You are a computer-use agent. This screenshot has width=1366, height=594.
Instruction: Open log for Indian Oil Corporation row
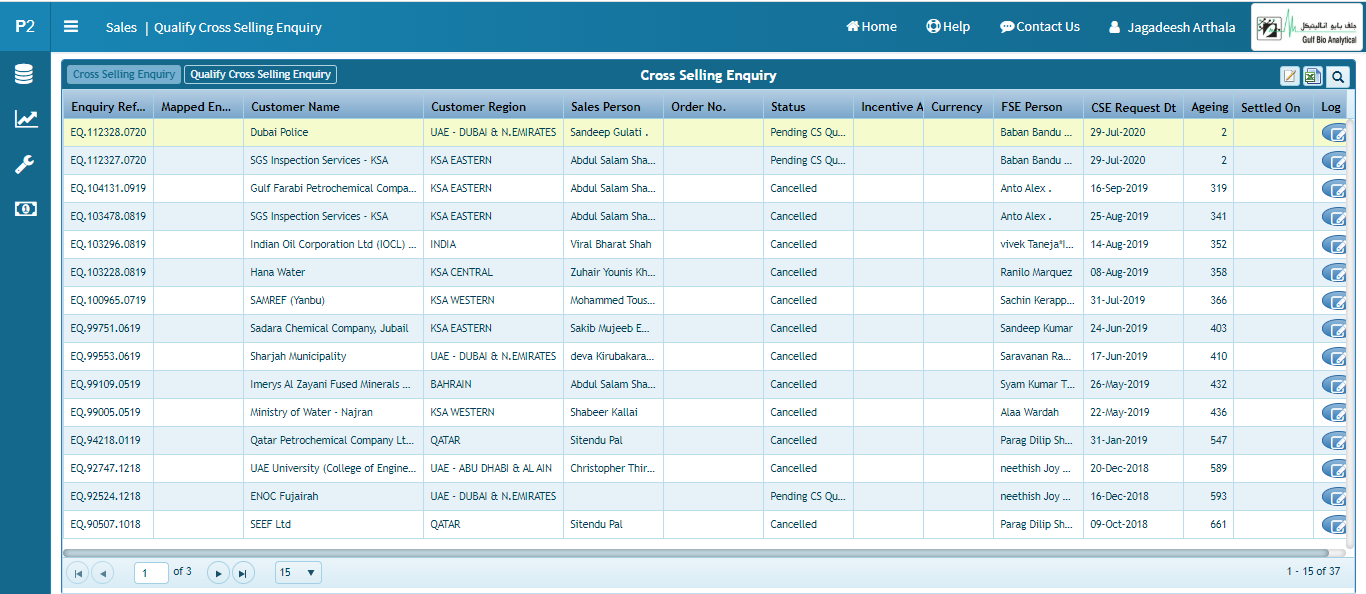click(1335, 244)
